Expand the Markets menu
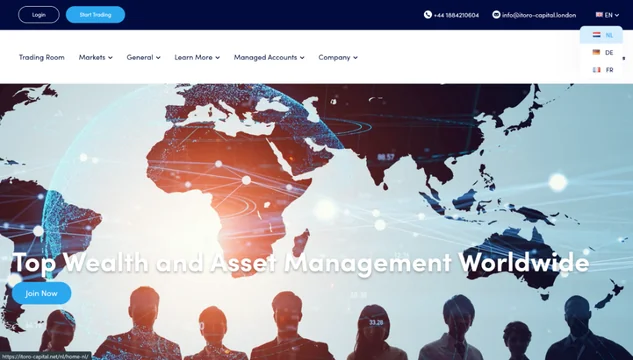This screenshot has height=360, width=633. point(96,57)
